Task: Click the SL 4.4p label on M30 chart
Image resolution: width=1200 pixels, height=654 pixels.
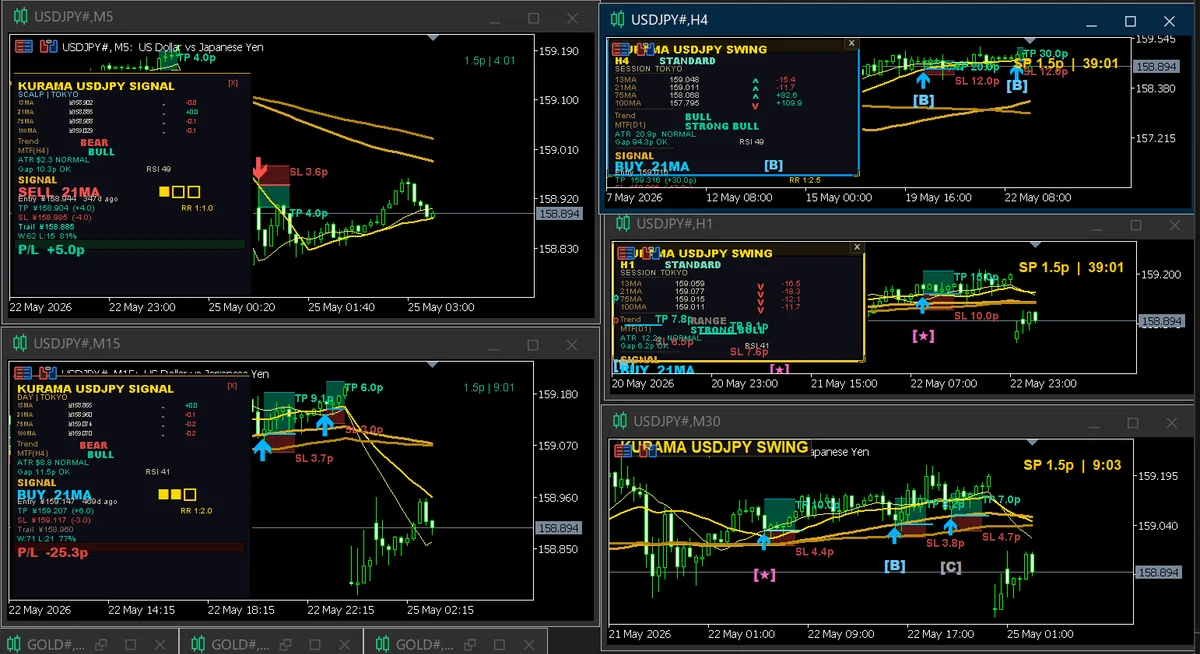Action: coord(814,551)
